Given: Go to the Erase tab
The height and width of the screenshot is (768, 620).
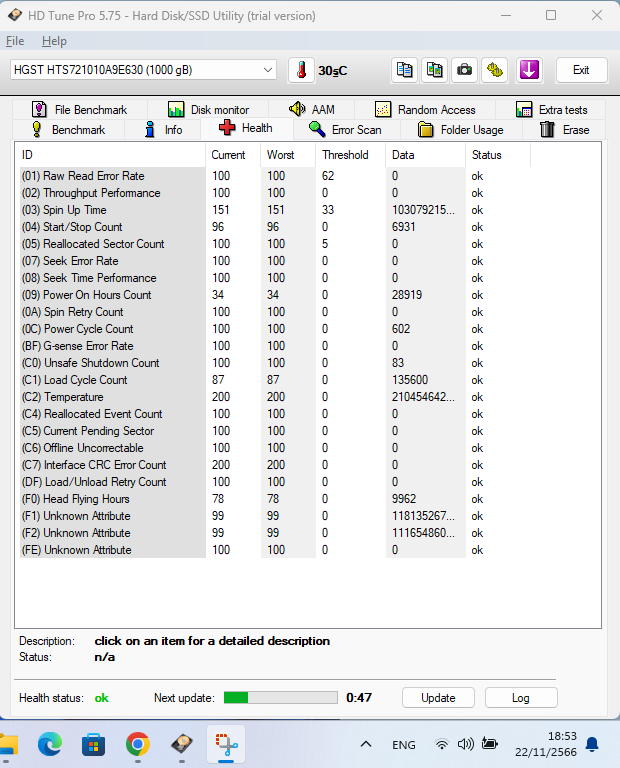Looking at the screenshot, I should pyautogui.click(x=565, y=130).
